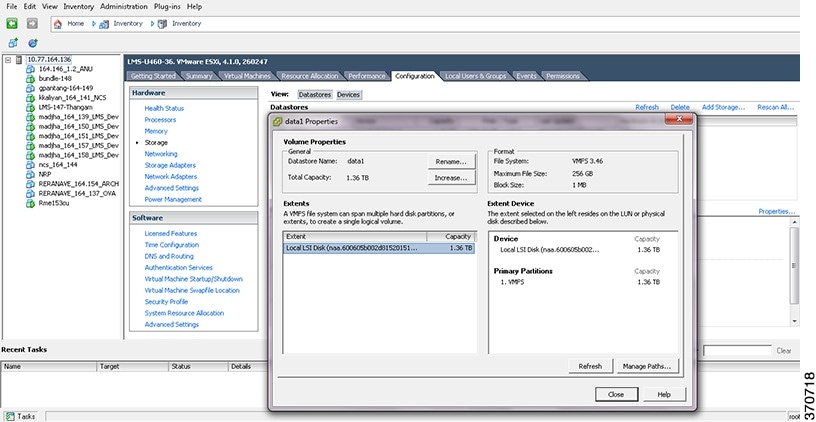This screenshot has width=816, height=422.
Task: Select VM madjha_164_150_LMS_Dev
Action: (79, 126)
